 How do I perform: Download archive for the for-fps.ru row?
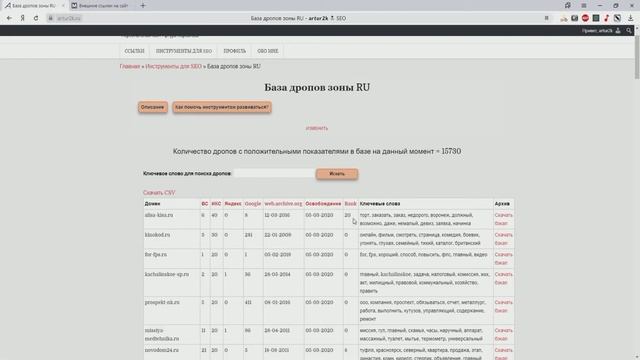click(x=503, y=258)
